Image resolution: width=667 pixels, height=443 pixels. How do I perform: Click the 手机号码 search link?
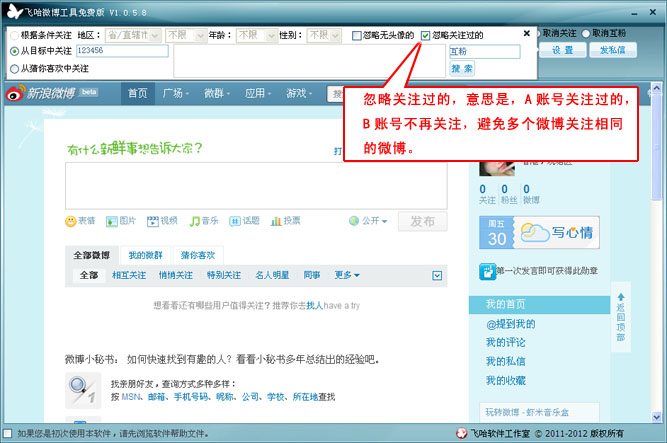191,397
